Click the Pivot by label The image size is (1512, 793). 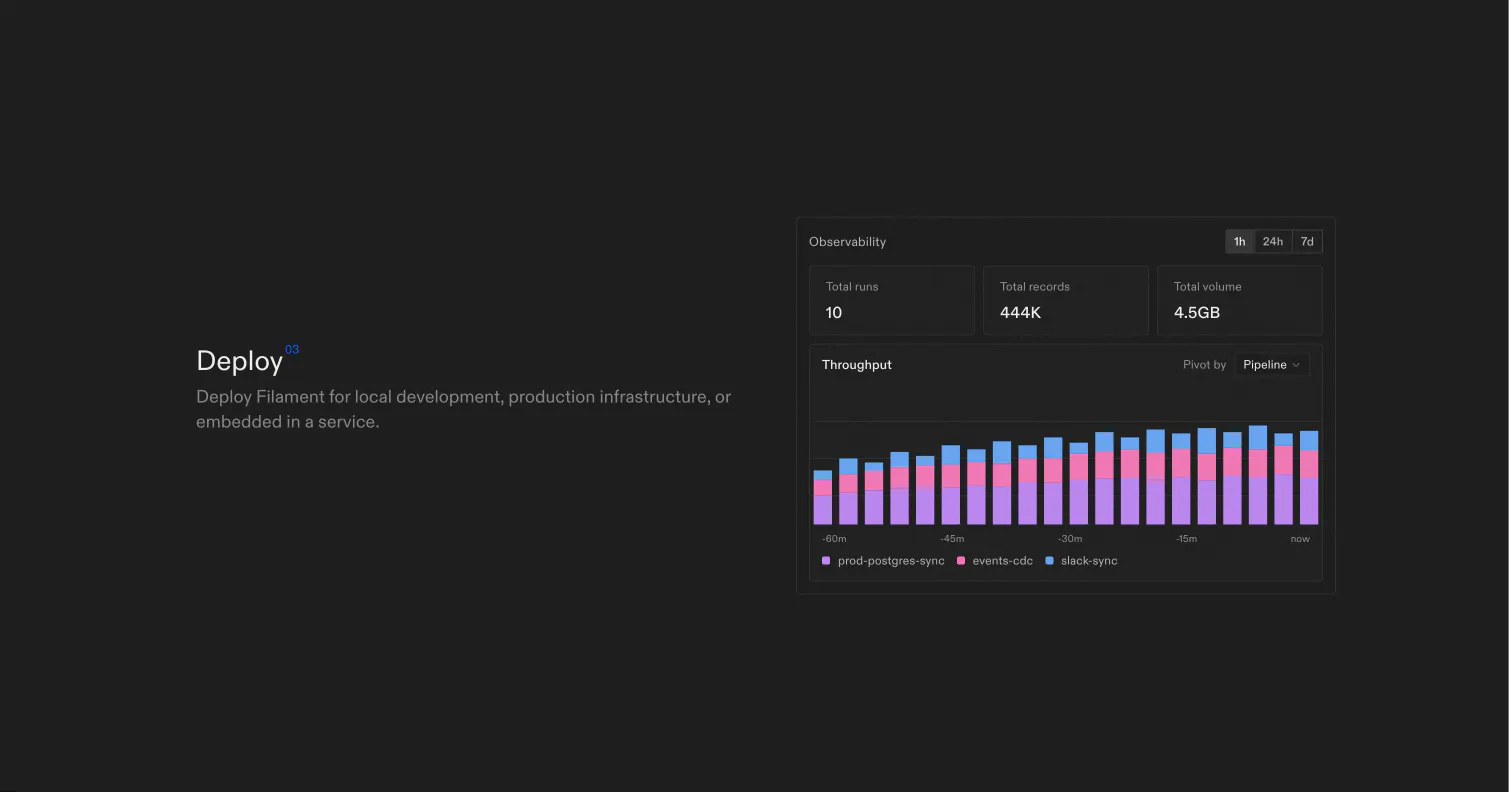1205,365
